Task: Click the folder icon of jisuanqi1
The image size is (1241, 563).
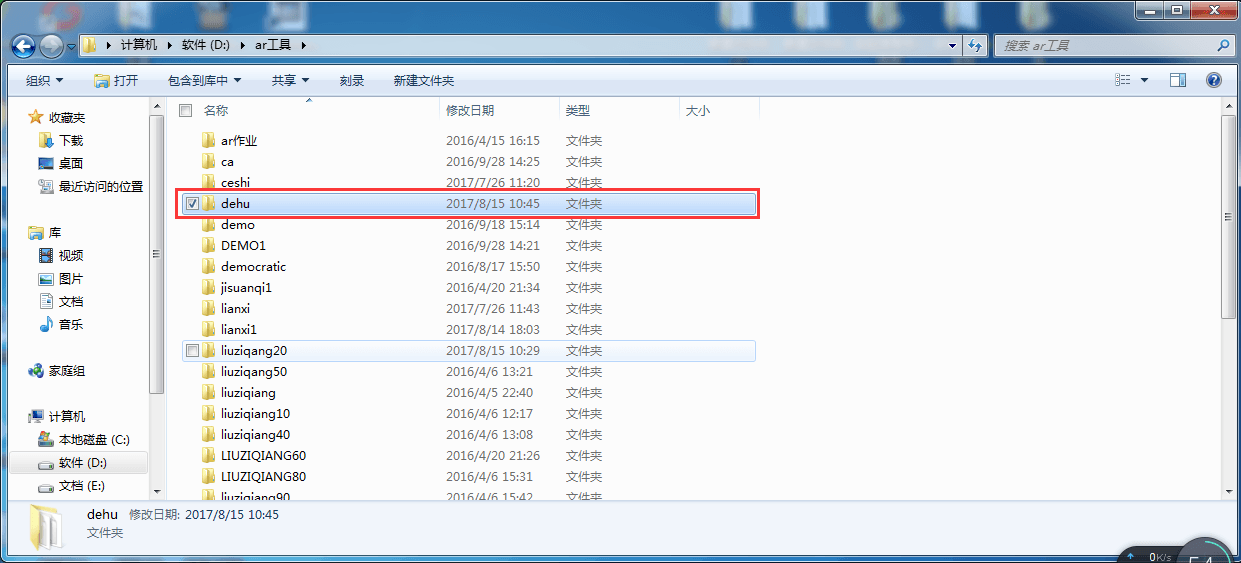Action: pos(208,287)
